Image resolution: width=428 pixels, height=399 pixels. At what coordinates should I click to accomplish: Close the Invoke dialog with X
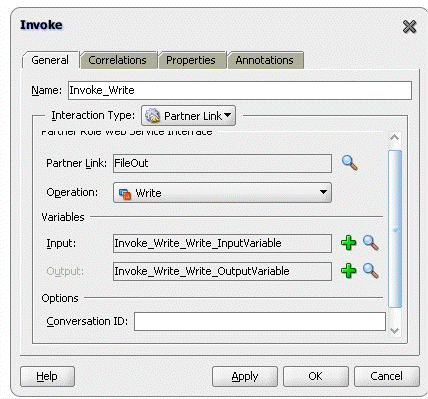pyautogui.click(x=409, y=26)
